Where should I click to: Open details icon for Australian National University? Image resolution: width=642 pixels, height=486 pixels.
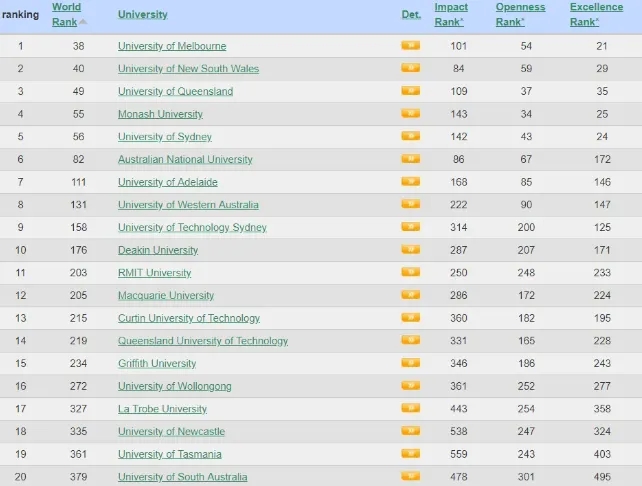[x=411, y=158]
